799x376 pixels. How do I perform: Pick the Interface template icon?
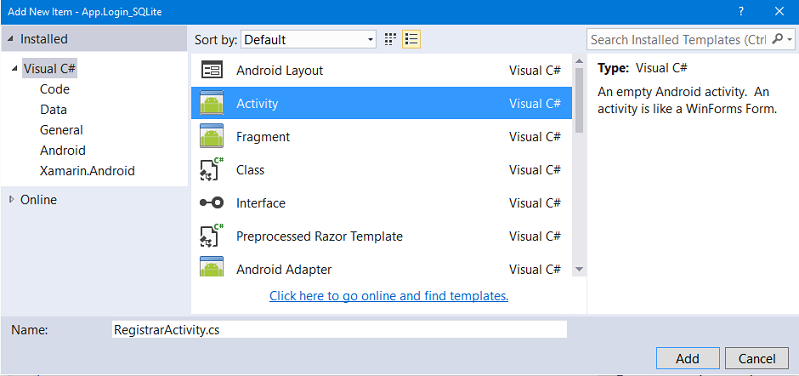click(x=211, y=203)
